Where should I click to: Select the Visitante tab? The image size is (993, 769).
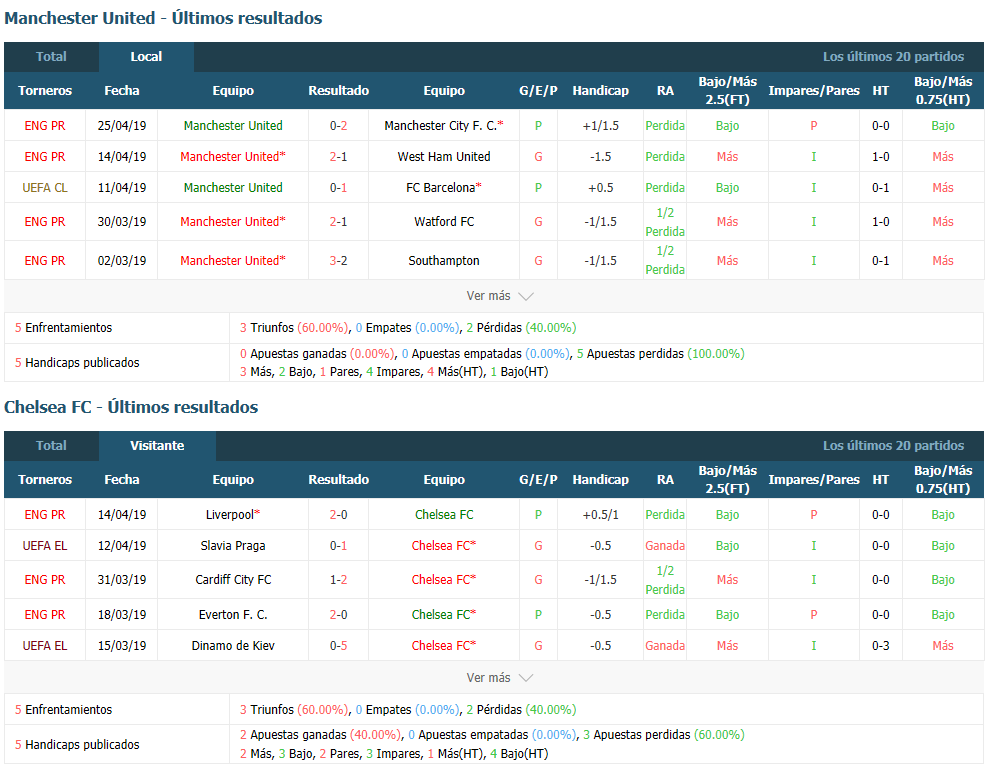pos(157,445)
